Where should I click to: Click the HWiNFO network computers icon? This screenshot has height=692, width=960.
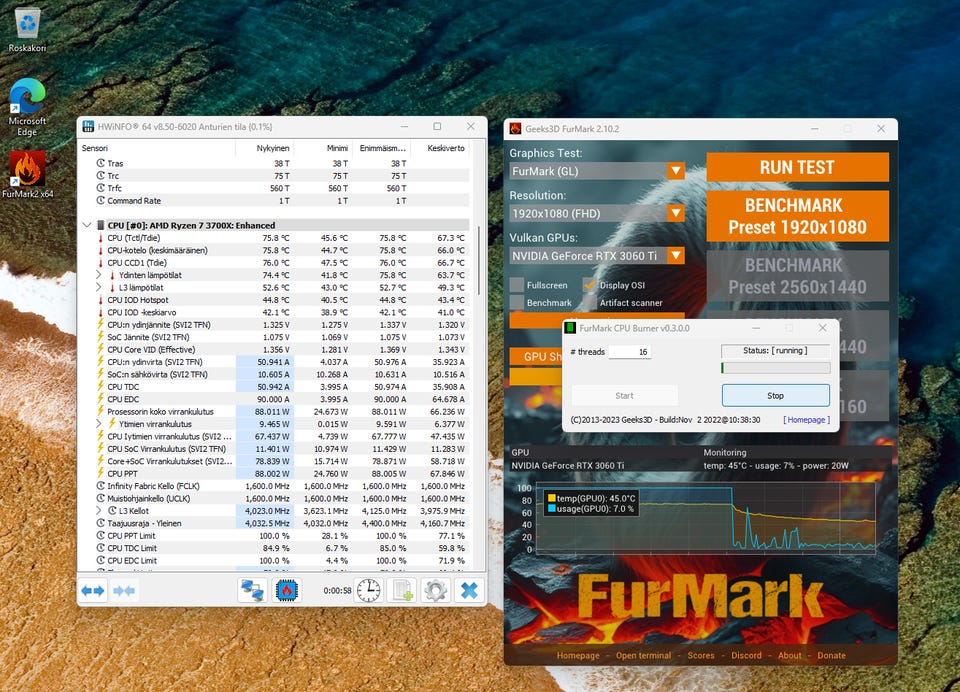pyautogui.click(x=252, y=591)
